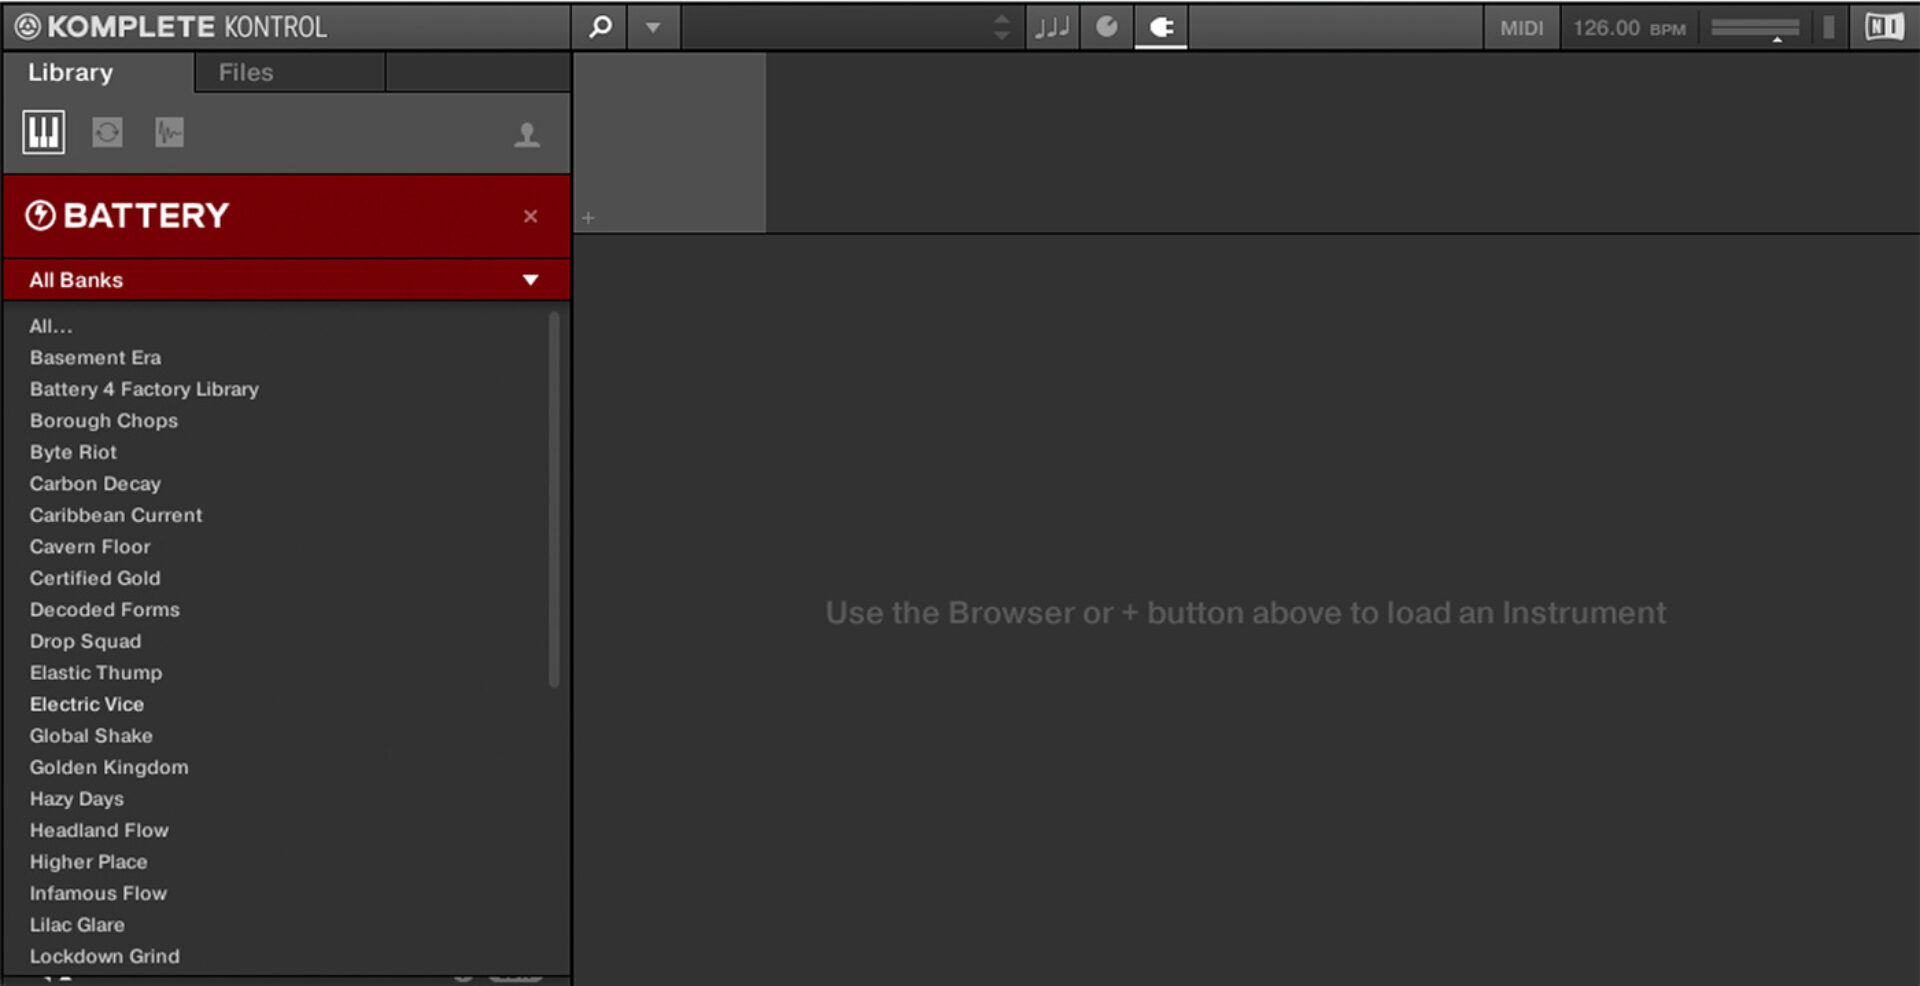Select the Instruments keyboard icon
Screen dimensions: 1920x986
click(x=44, y=132)
